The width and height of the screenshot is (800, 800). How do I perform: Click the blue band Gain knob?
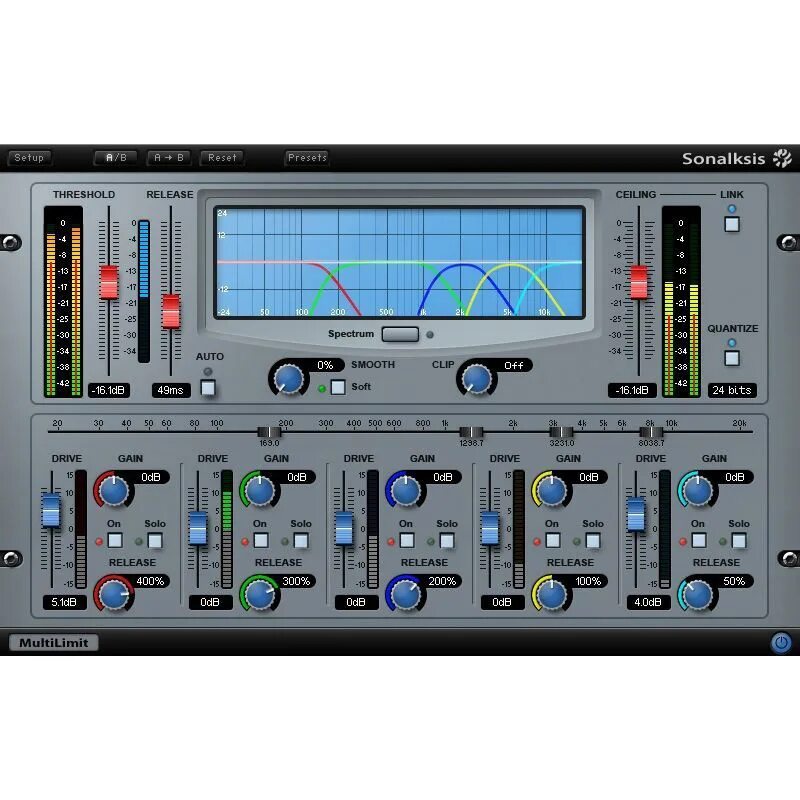pyautogui.click(x=406, y=491)
